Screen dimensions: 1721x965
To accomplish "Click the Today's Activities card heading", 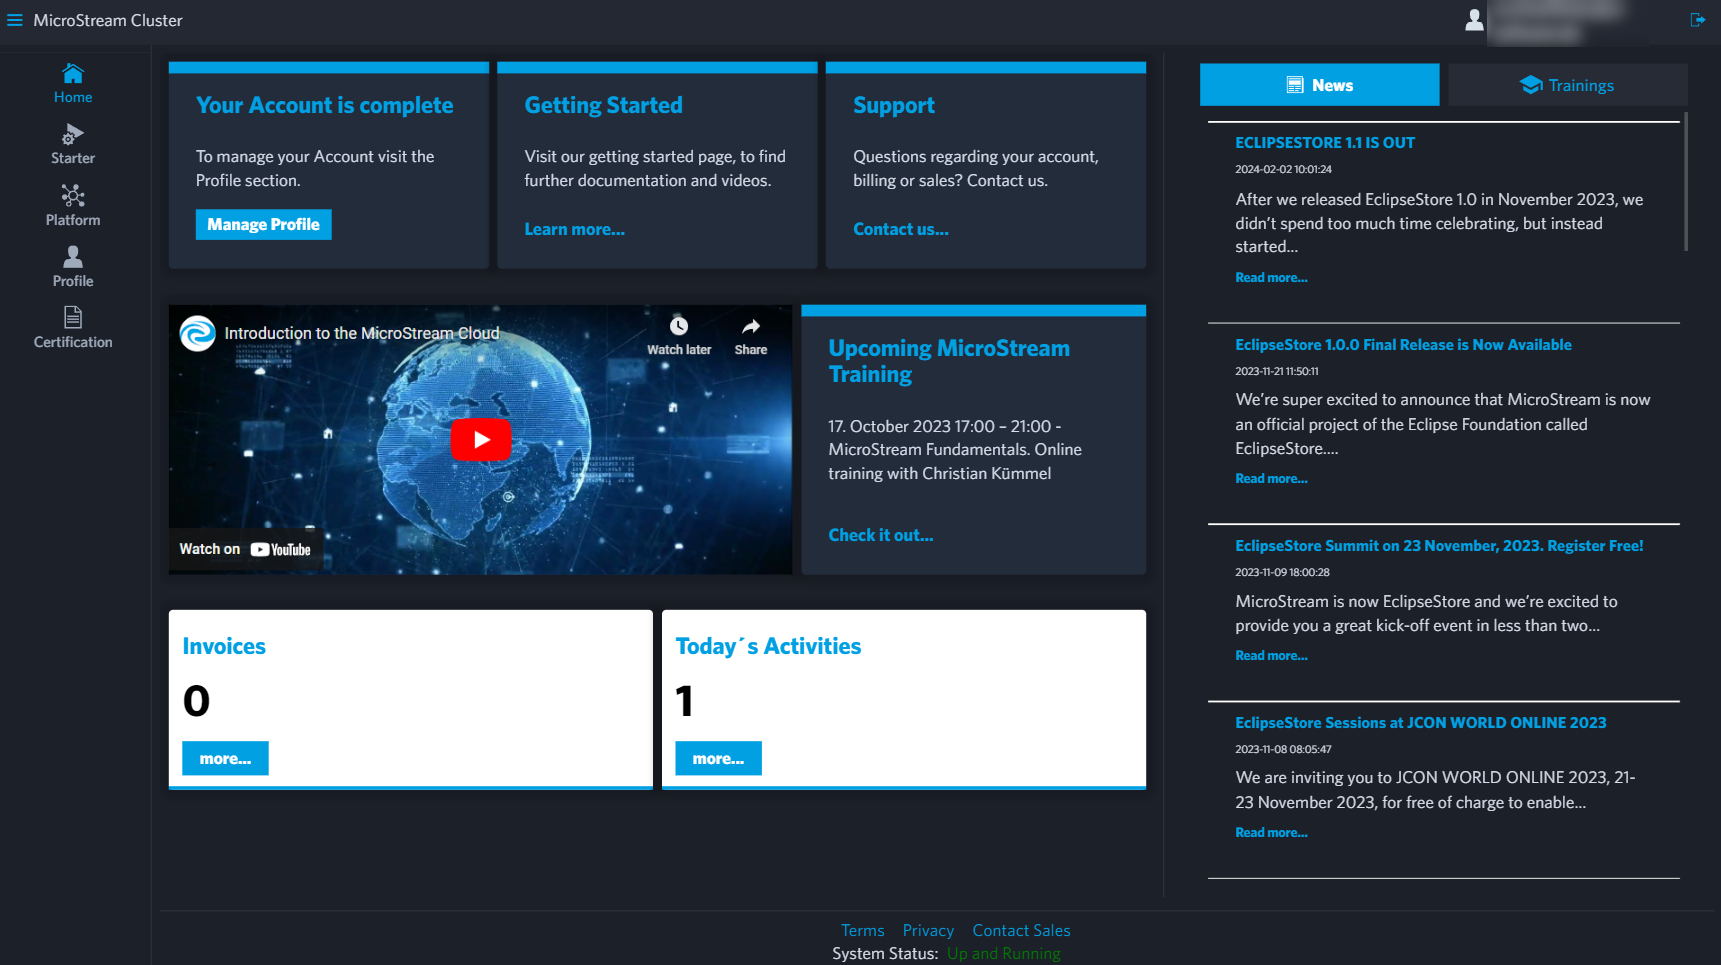I will (x=768, y=646).
